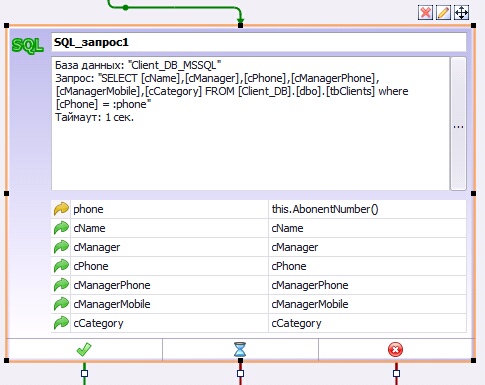Select the this.AbonentNumber() value cell
This screenshot has height=385, width=485.
[367, 209]
